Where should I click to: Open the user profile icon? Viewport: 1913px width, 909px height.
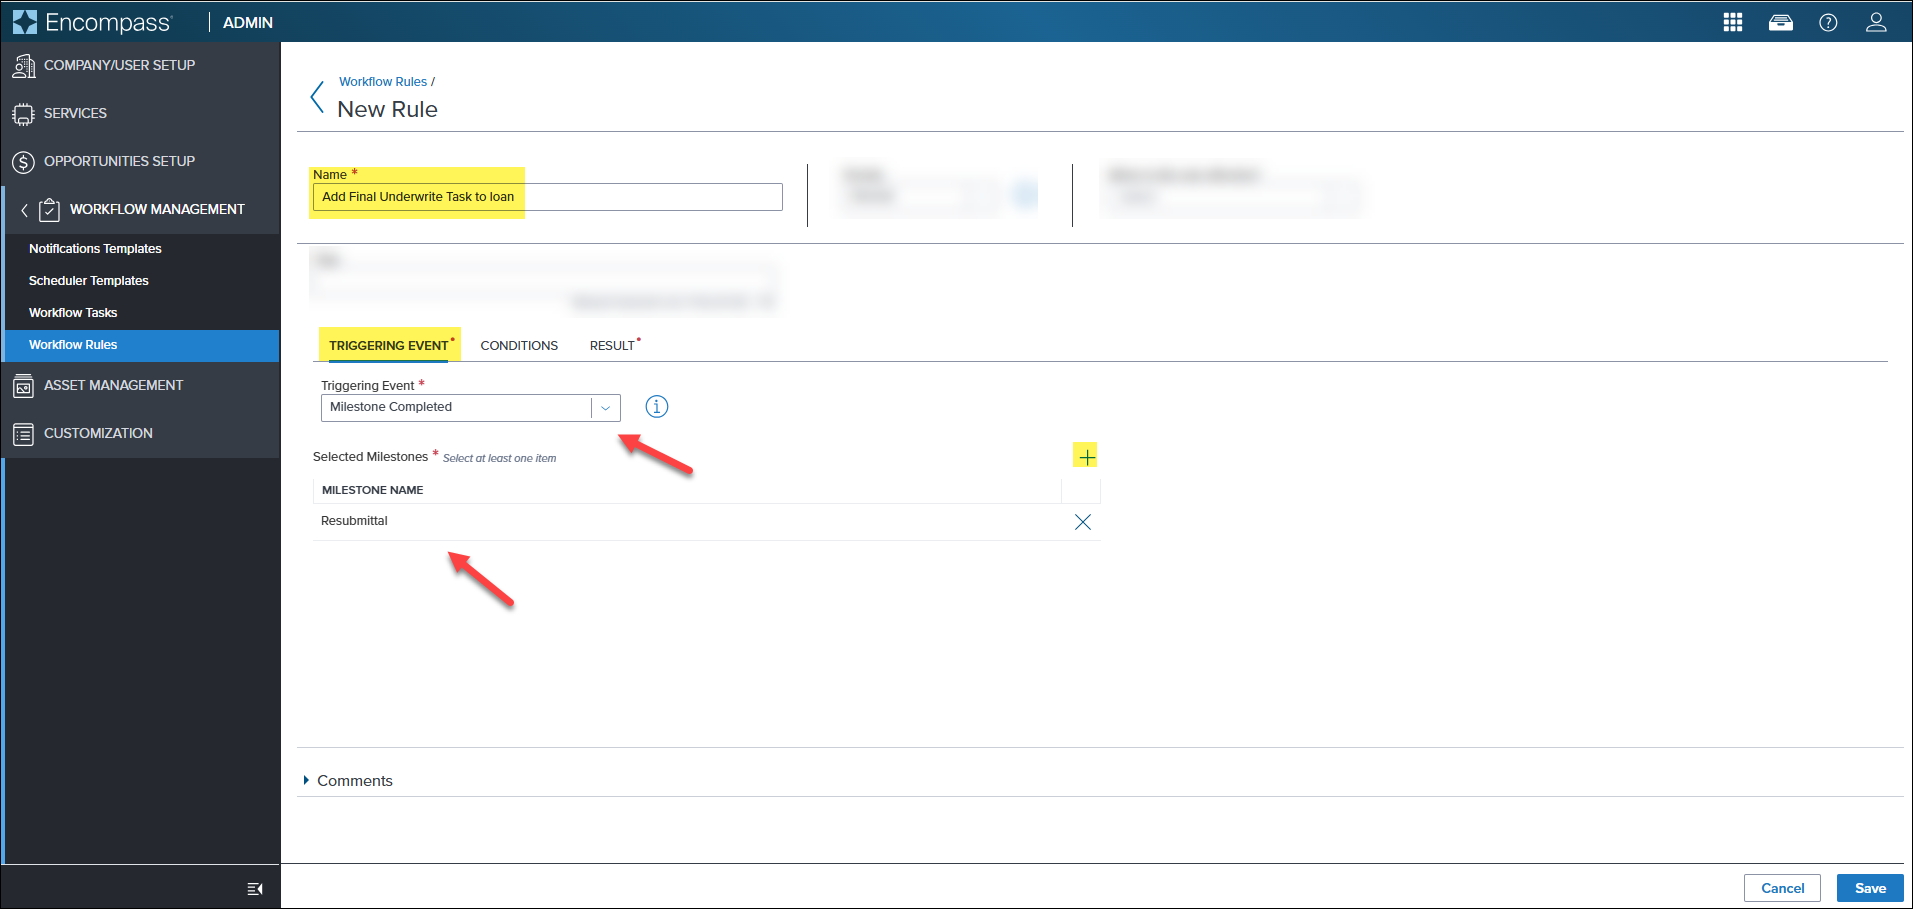(1876, 22)
